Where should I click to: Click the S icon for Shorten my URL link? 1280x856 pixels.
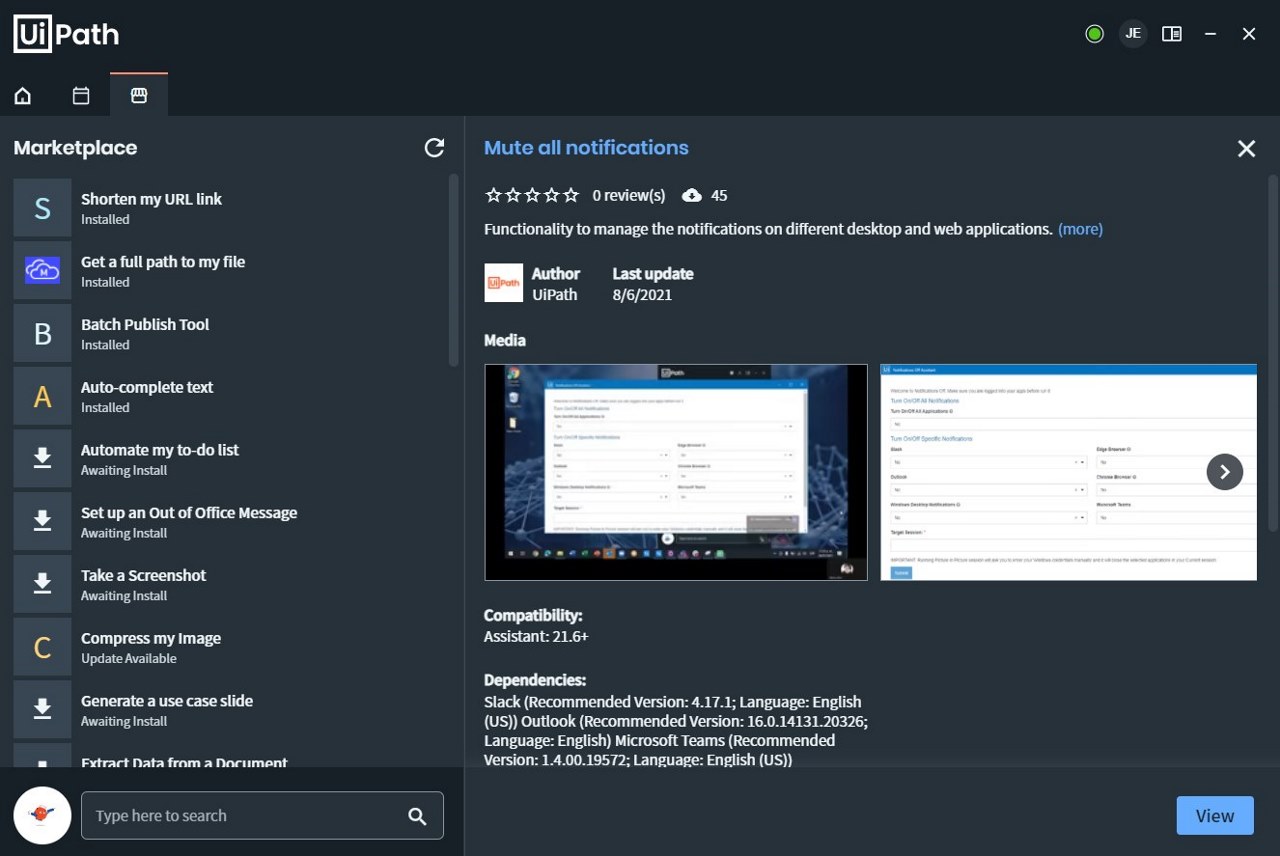coord(42,208)
